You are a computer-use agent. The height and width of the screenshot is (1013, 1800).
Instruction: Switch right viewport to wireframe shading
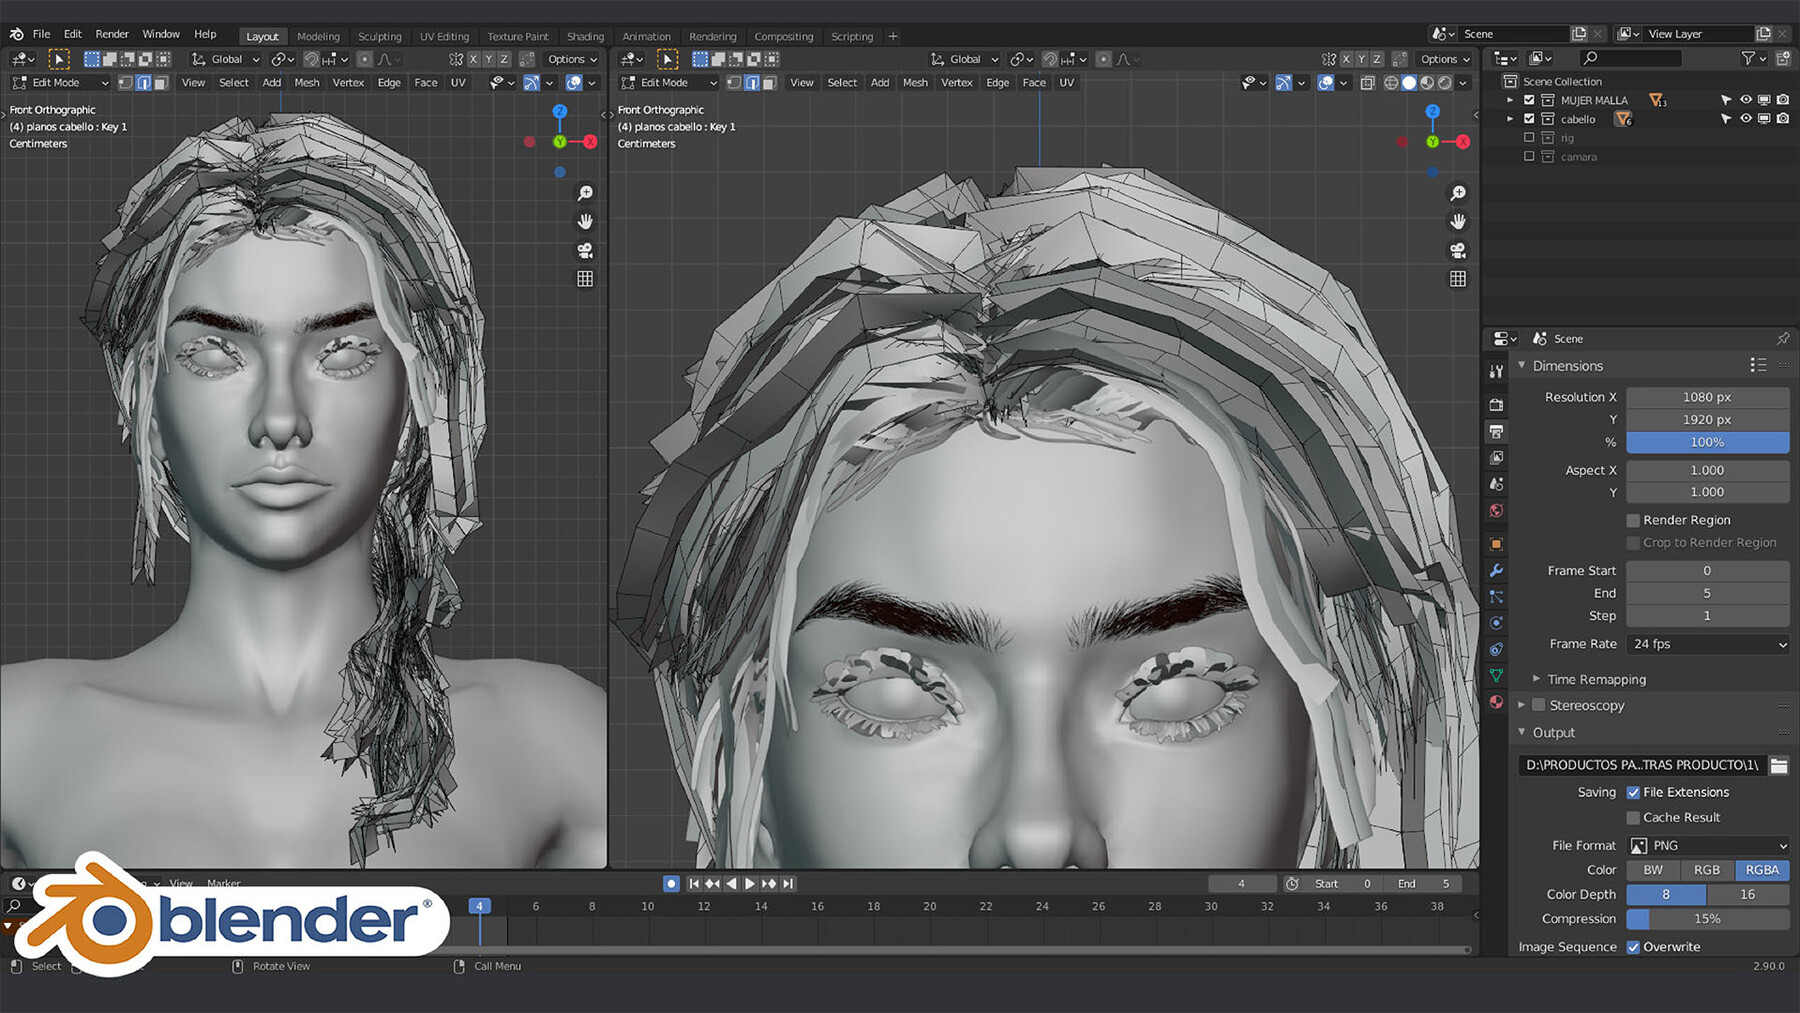1391,83
